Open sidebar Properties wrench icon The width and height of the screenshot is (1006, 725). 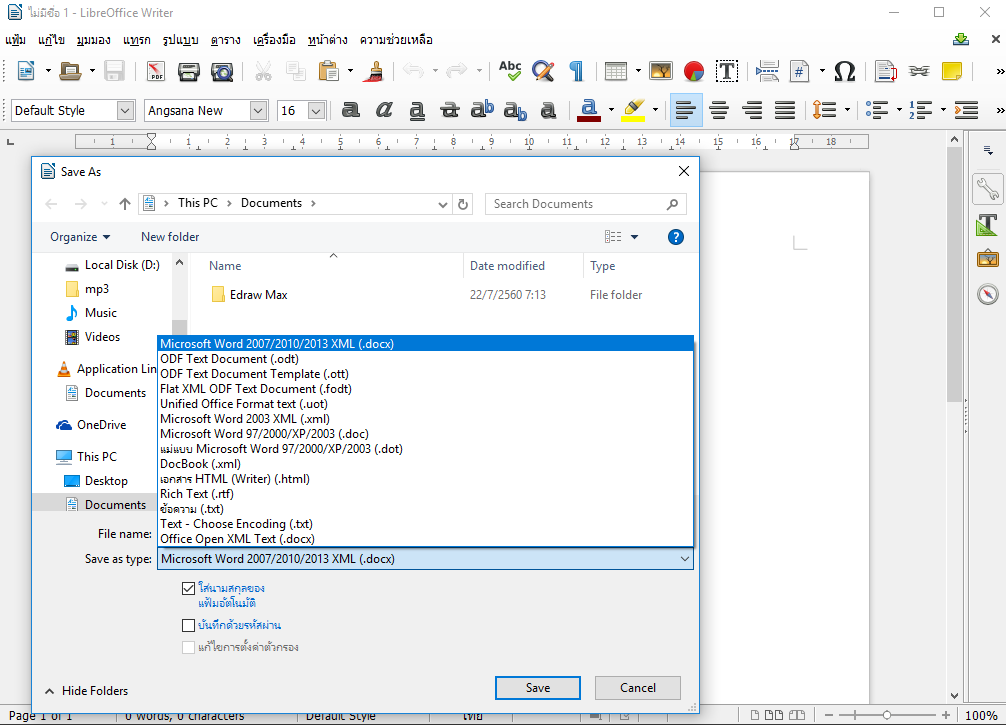pyautogui.click(x=987, y=189)
